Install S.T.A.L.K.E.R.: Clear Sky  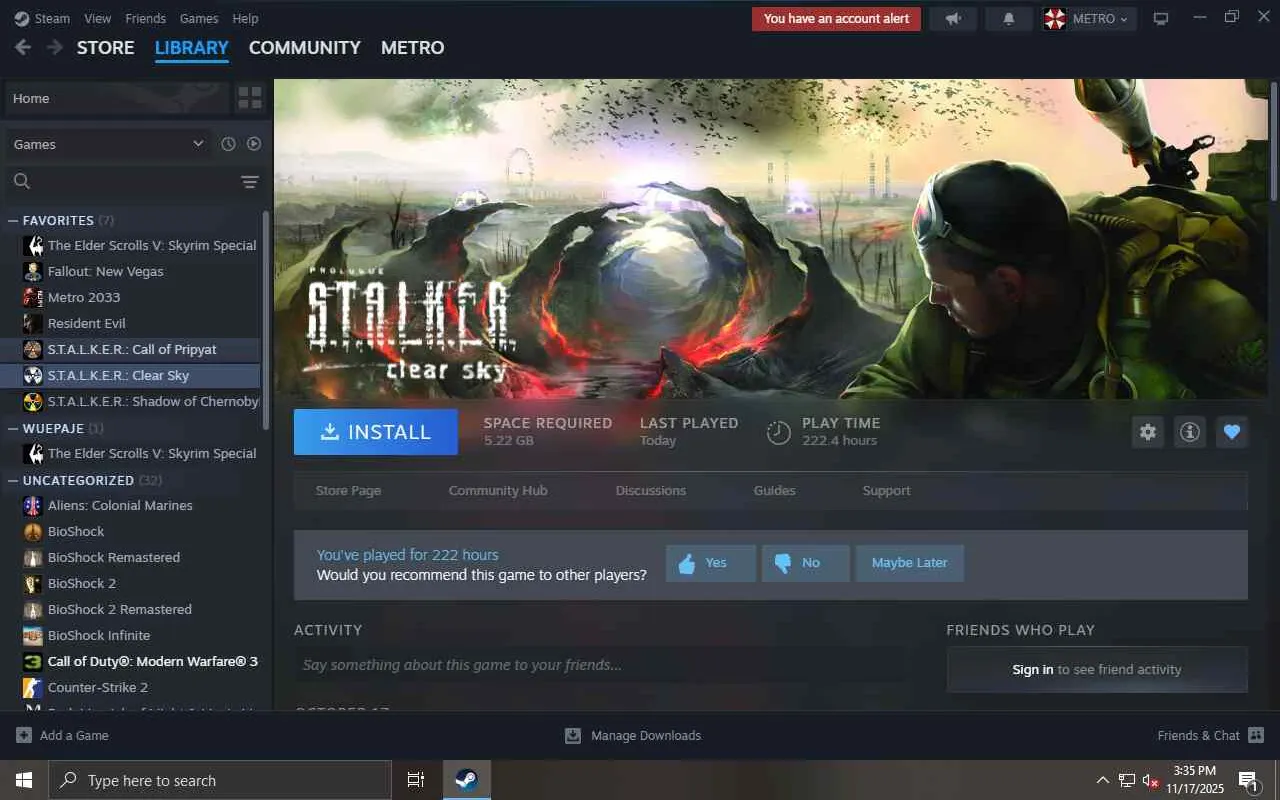click(376, 432)
